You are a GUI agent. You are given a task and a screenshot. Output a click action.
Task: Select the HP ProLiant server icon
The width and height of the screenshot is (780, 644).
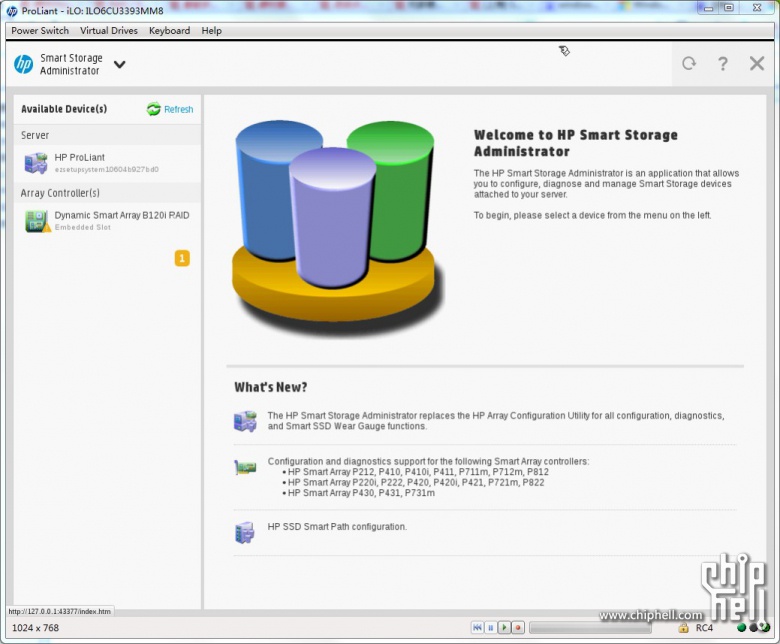pos(36,163)
